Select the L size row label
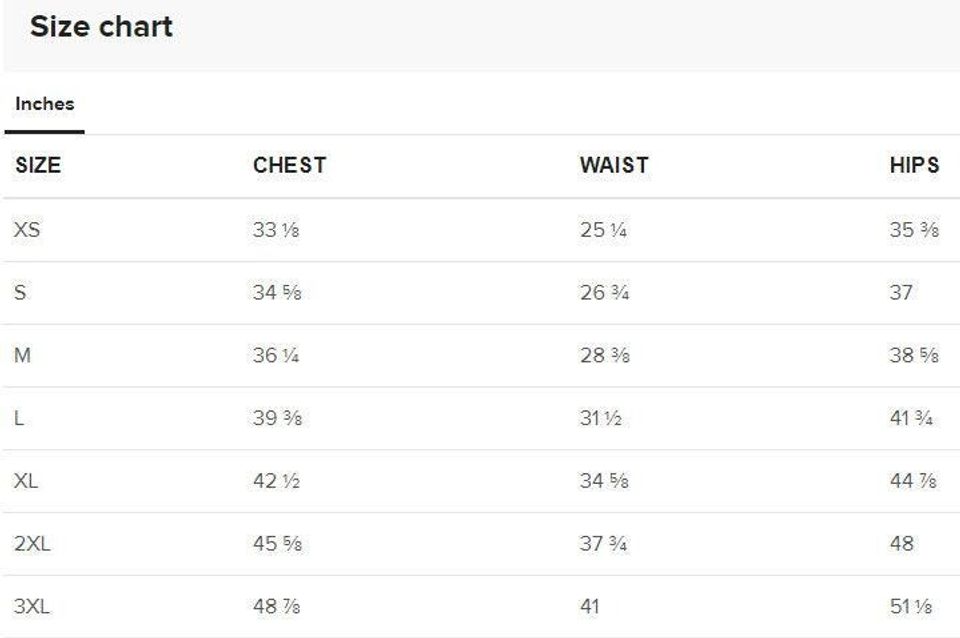 tap(19, 419)
